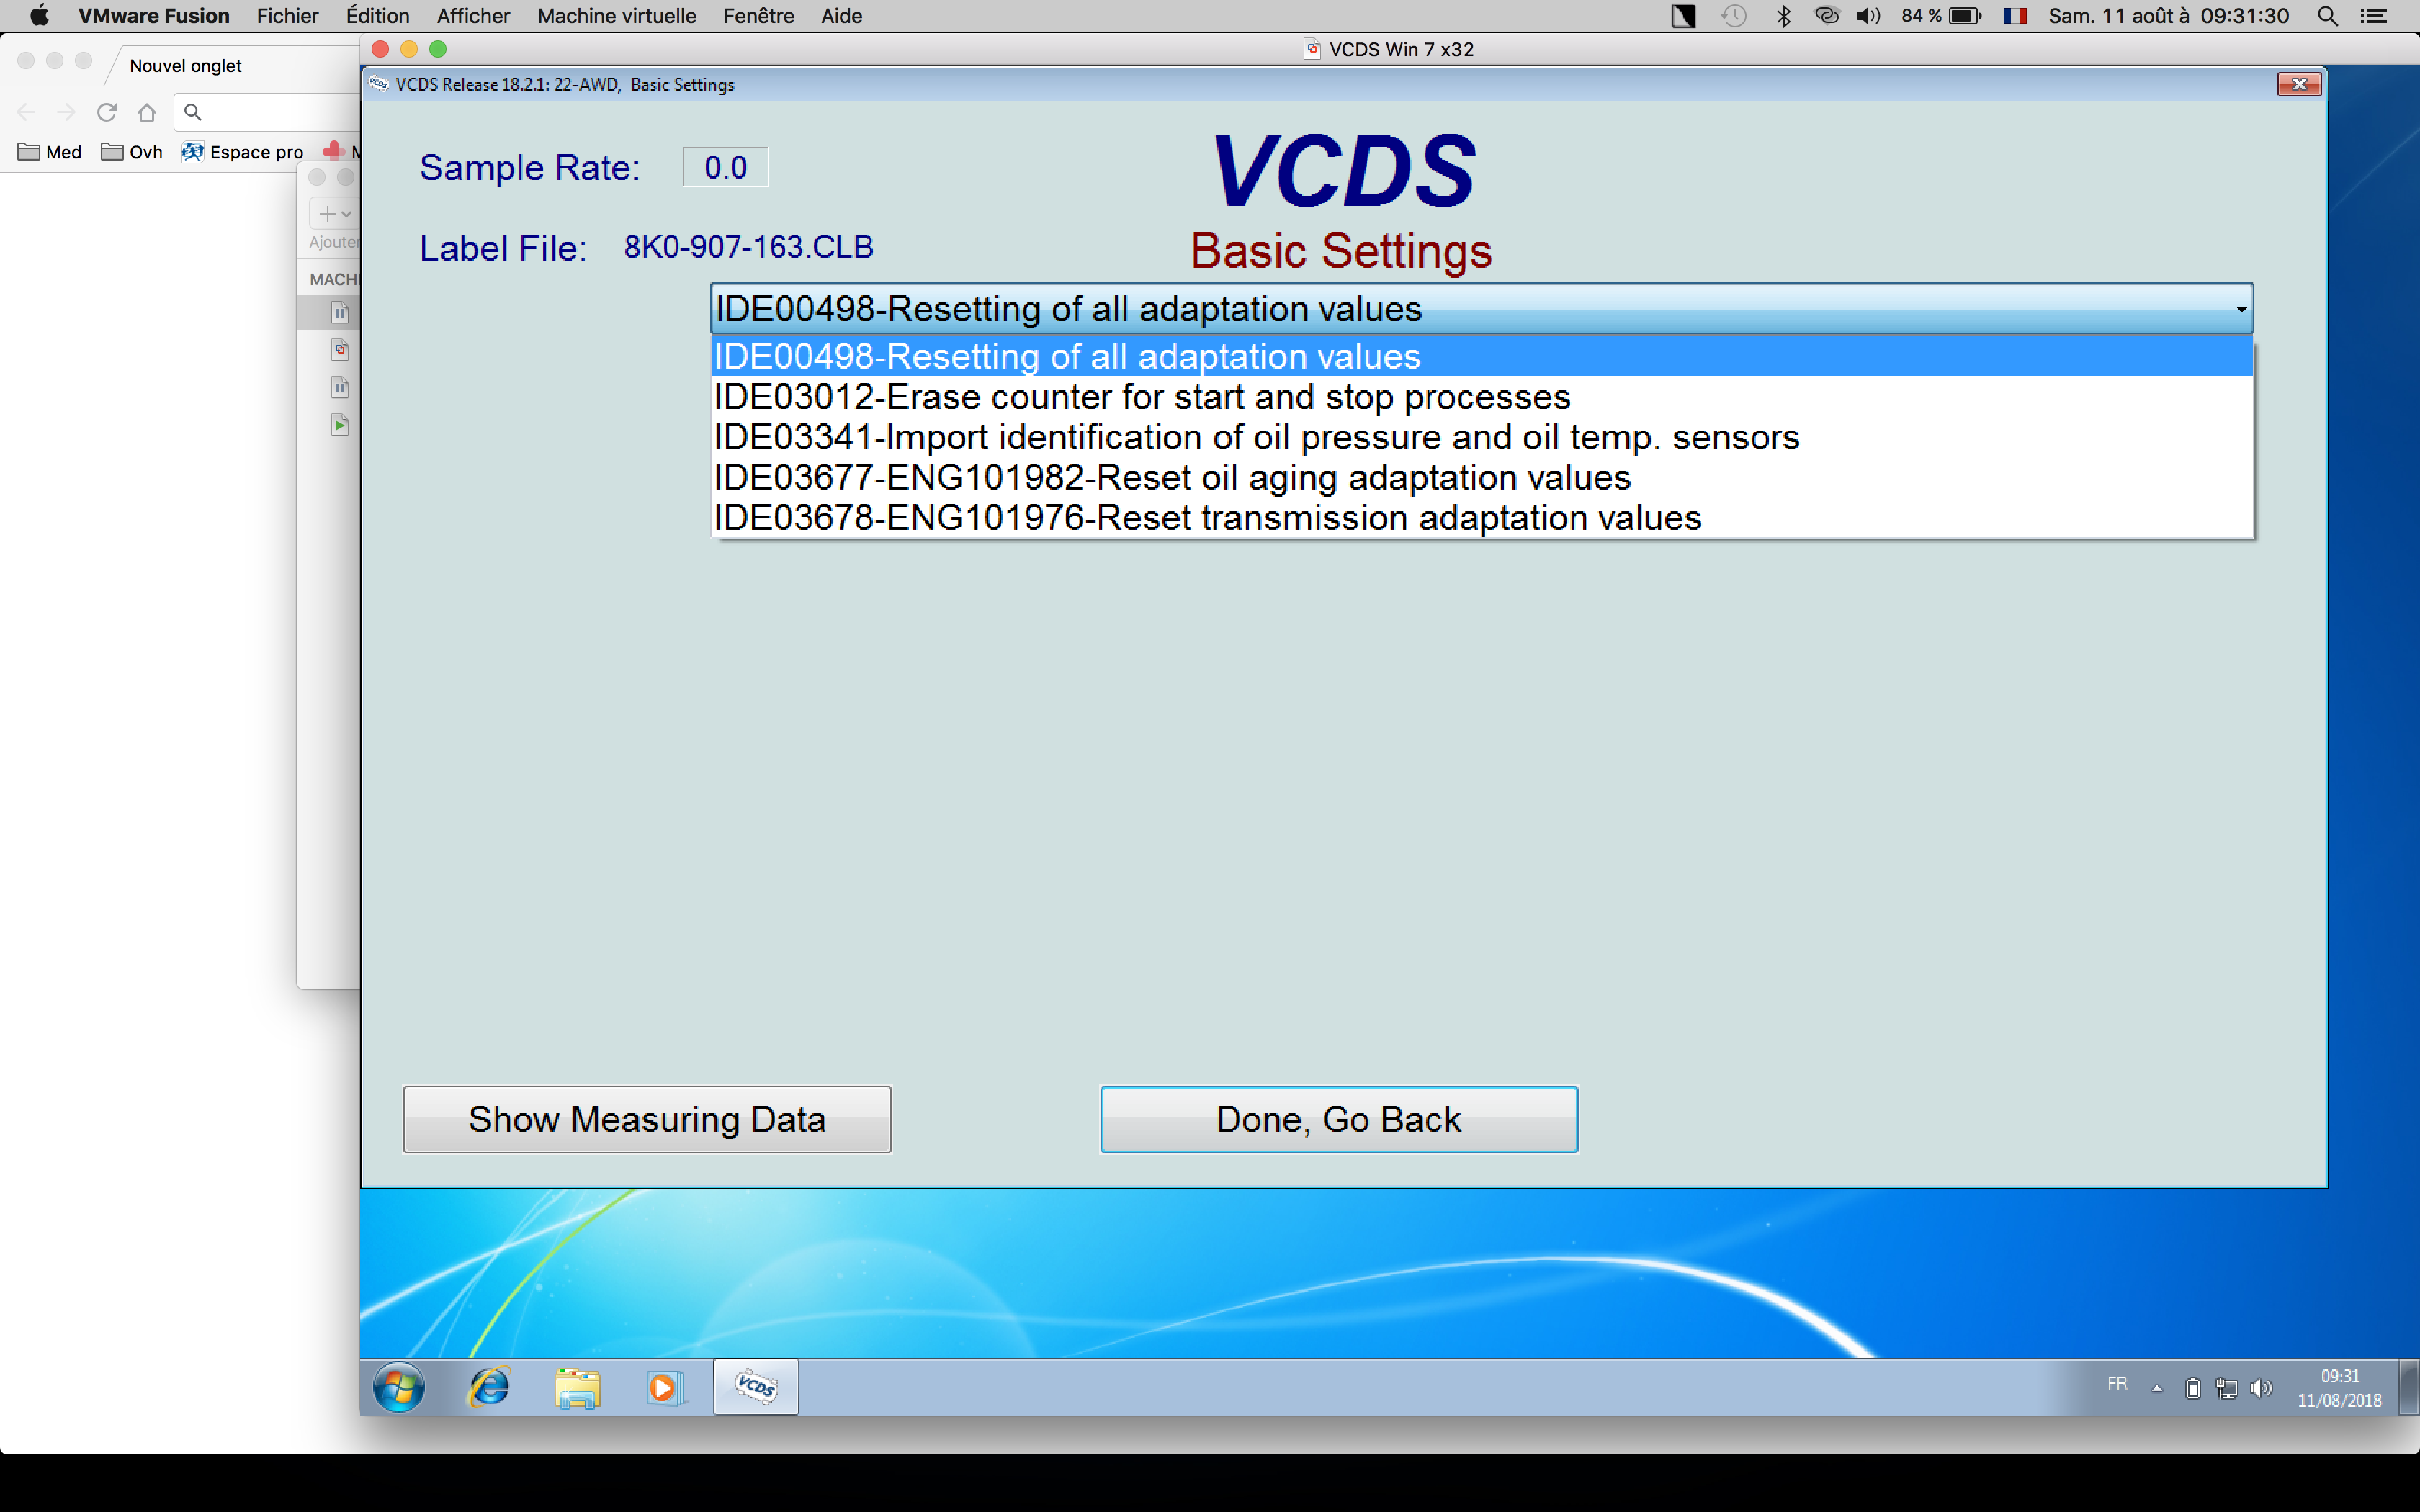Click the FR language indicator in tray
The width and height of the screenshot is (2420, 1512).
(x=2117, y=1384)
